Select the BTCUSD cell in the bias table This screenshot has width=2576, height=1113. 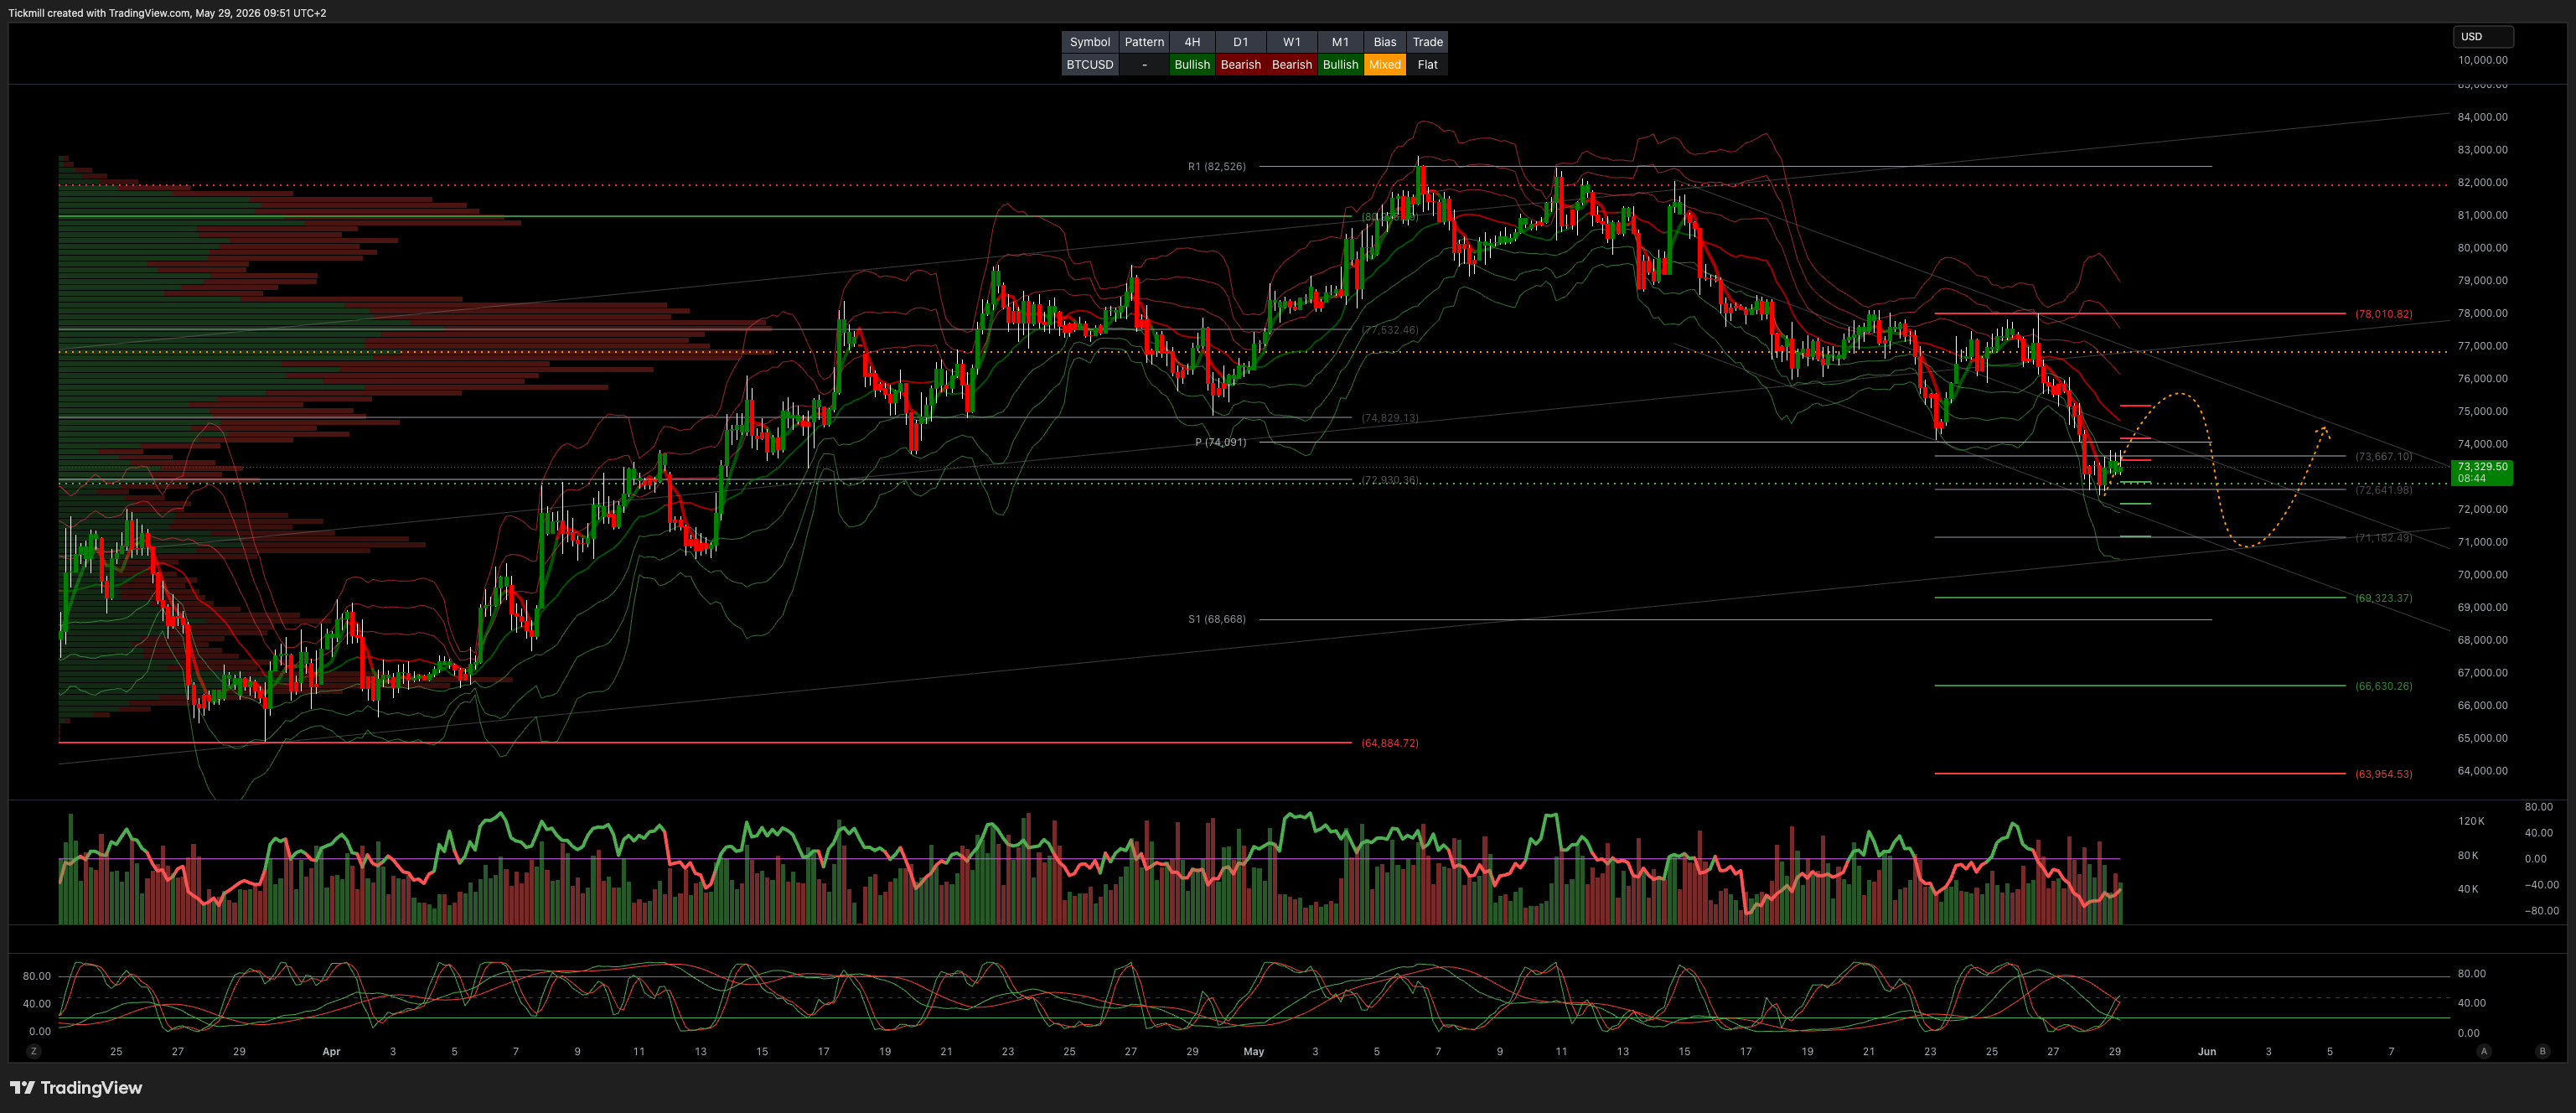pos(1090,64)
